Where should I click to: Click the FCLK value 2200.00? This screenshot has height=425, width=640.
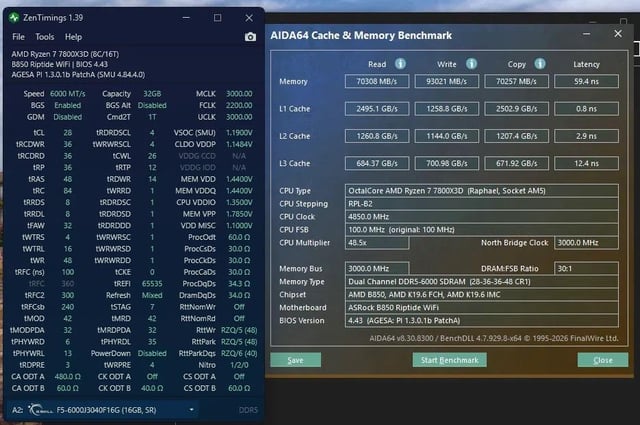[x=239, y=105]
